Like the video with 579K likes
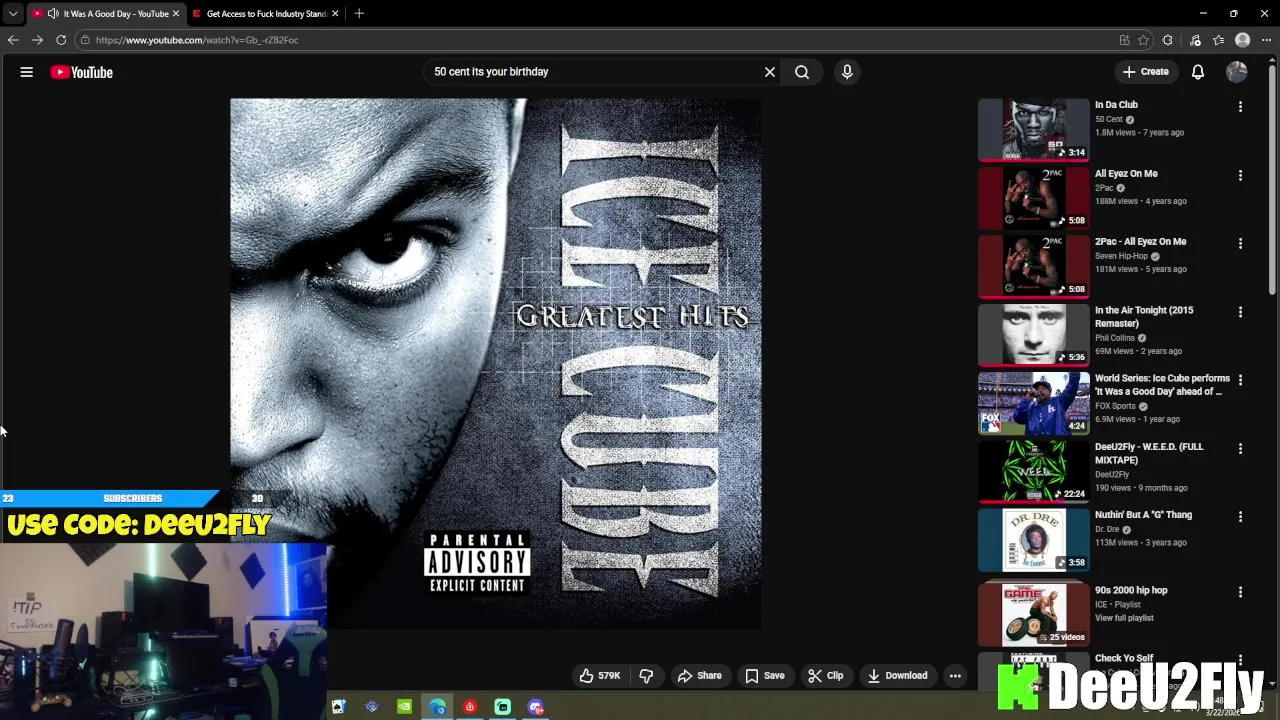 pyautogui.click(x=600, y=676)
